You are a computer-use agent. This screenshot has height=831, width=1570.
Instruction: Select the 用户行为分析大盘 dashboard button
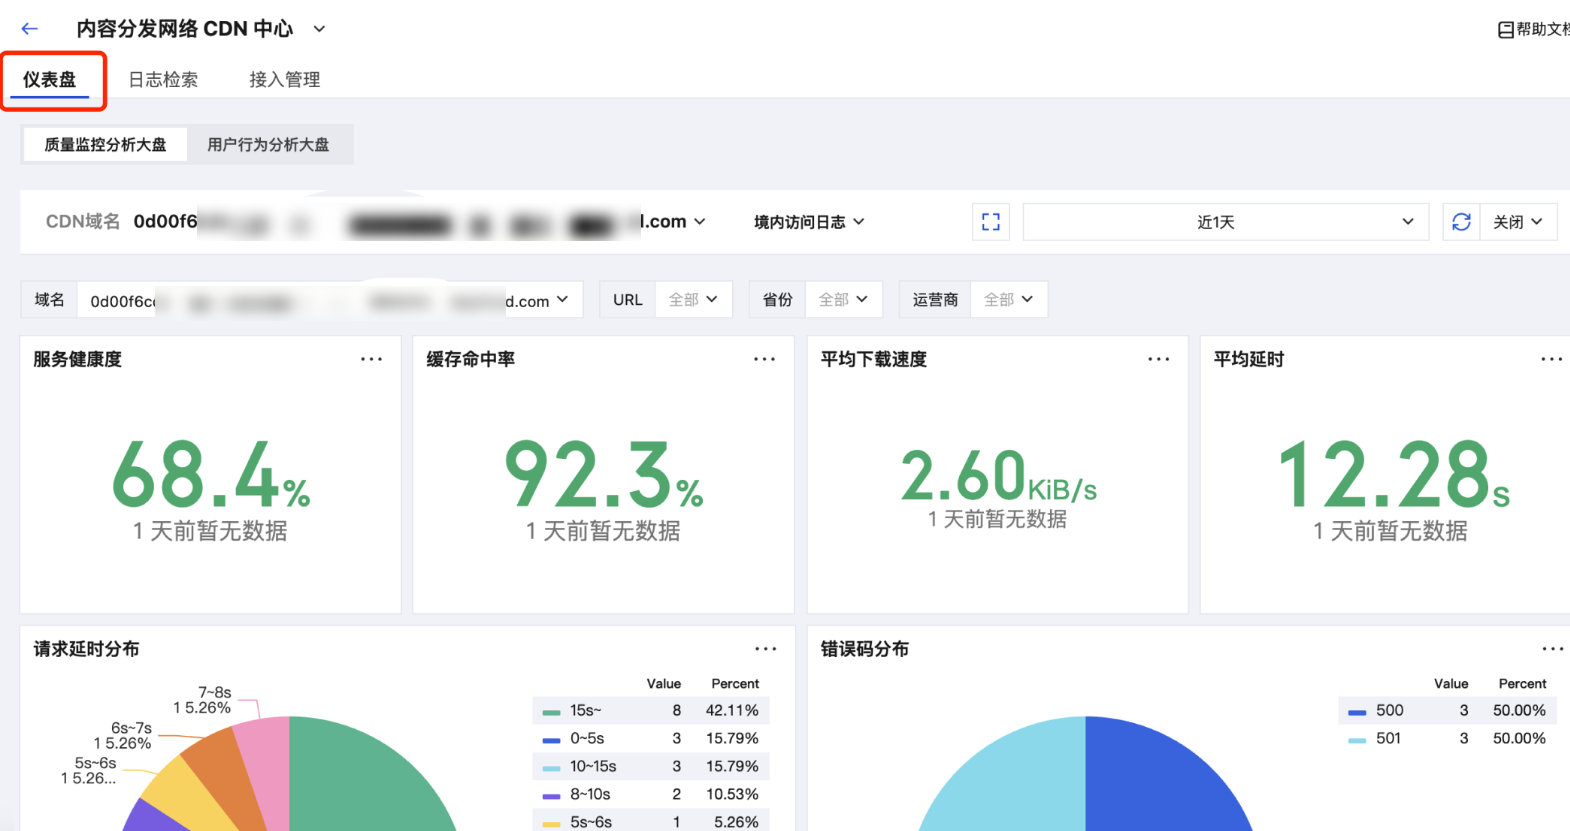[x=268, y=145]
